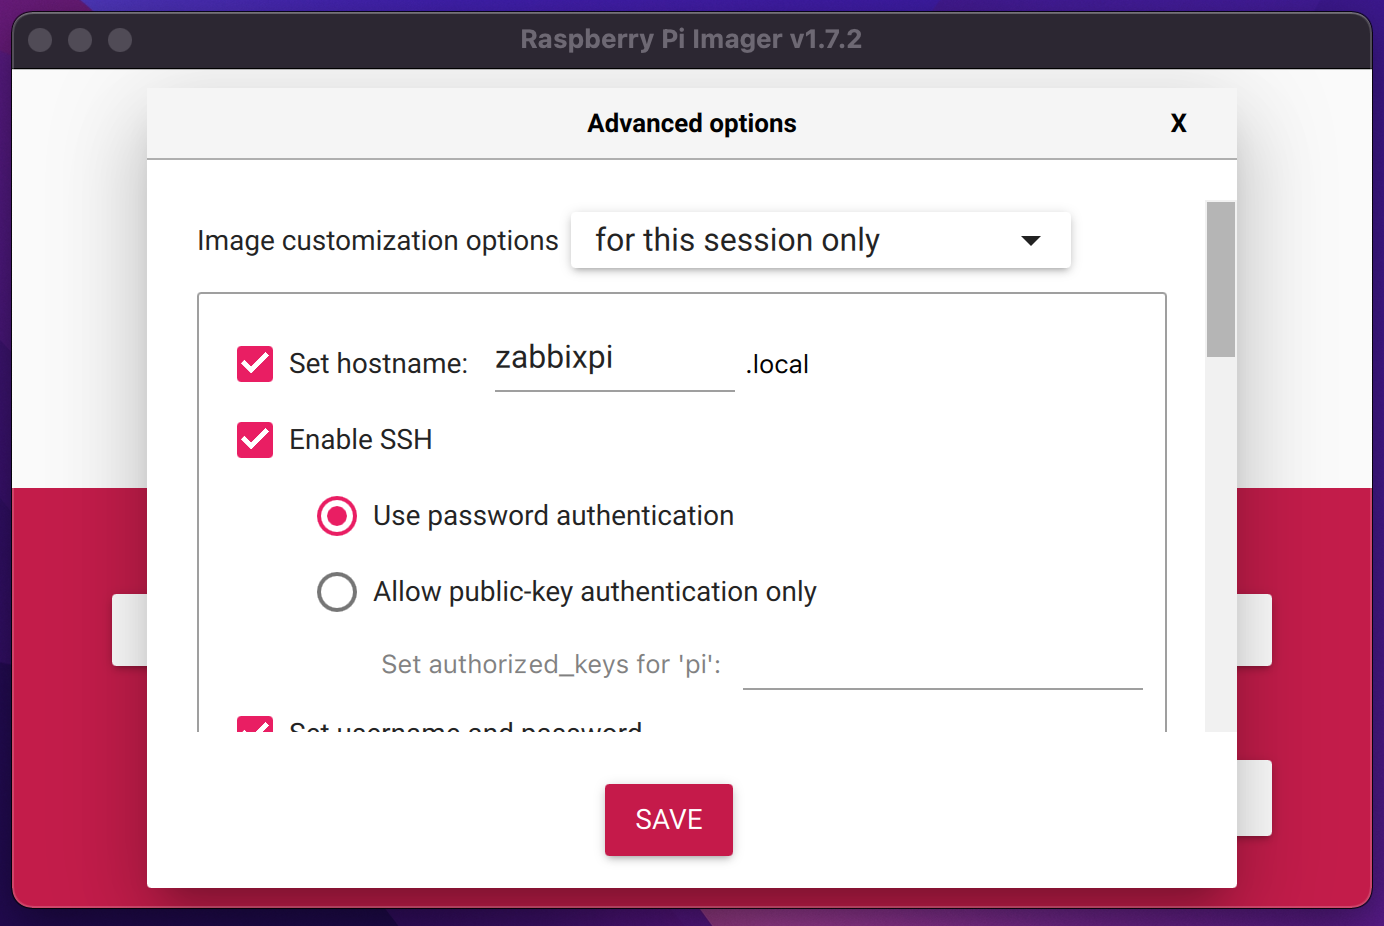The height and width of the screenshot is (926, 1384).
Task: Click the macOS minimize window button
Action: coord(80,40)
